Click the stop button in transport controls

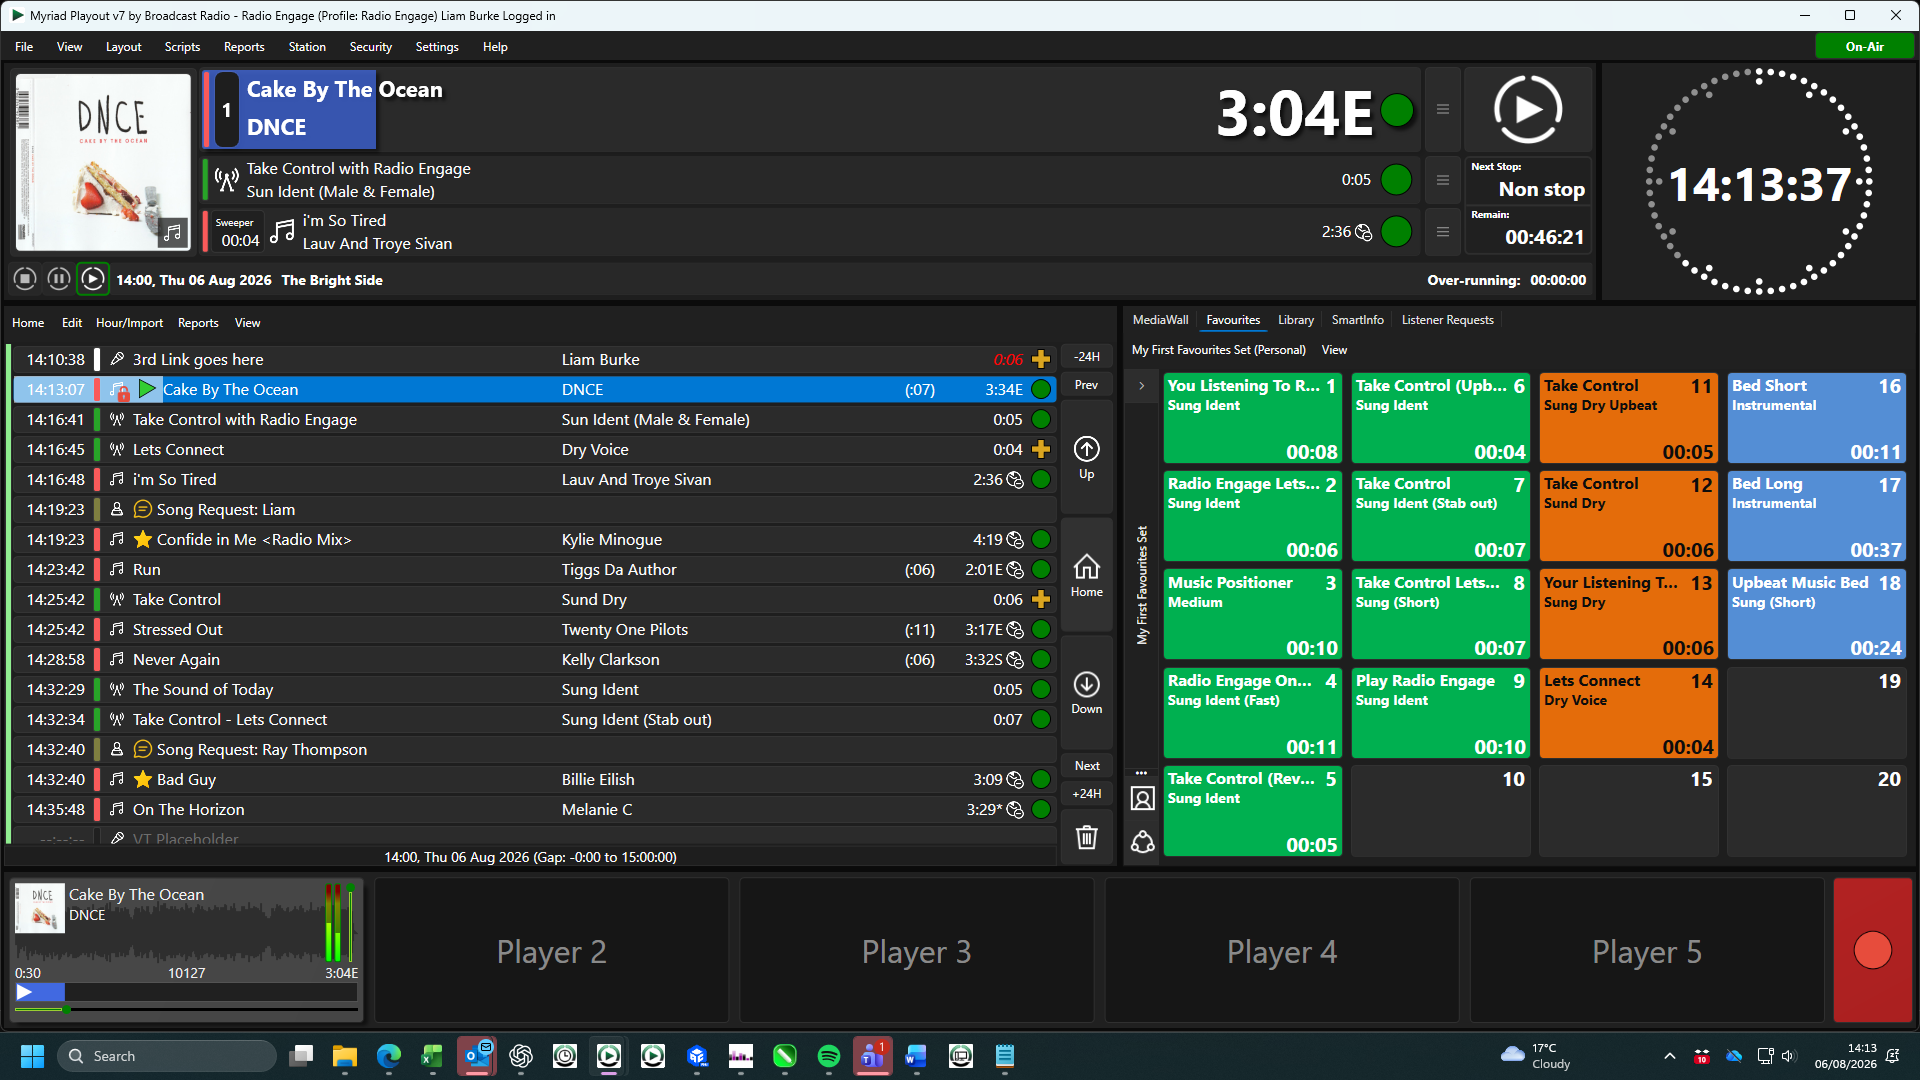pos(26,279)
